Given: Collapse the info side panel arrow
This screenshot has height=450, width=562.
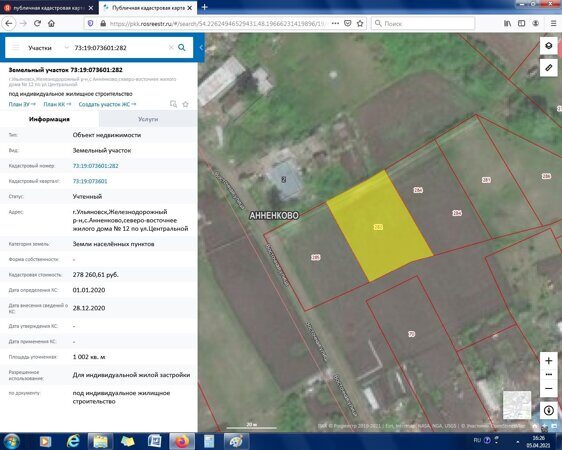Looking at the screenshot, I should [x=201, y=48].
